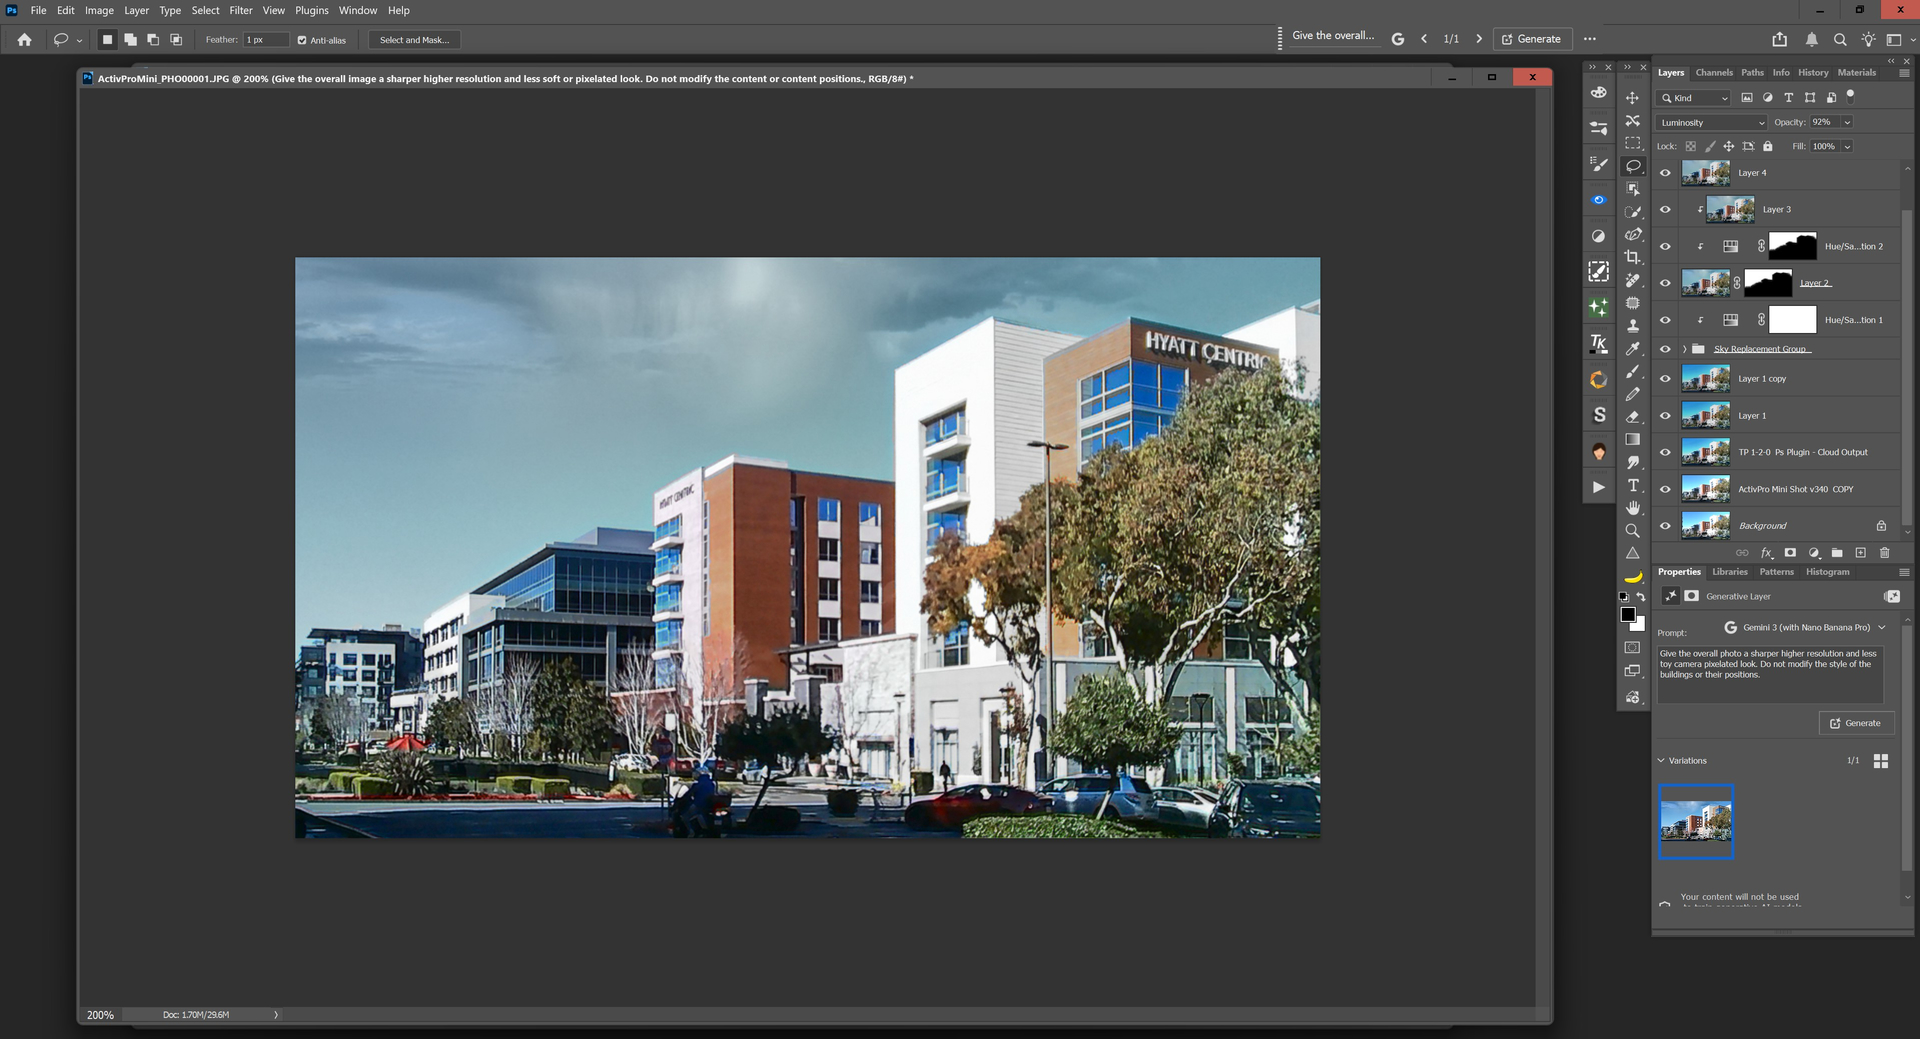Hide the Background layer
Screen dimensions: 1920x1039
point(1665,526)
